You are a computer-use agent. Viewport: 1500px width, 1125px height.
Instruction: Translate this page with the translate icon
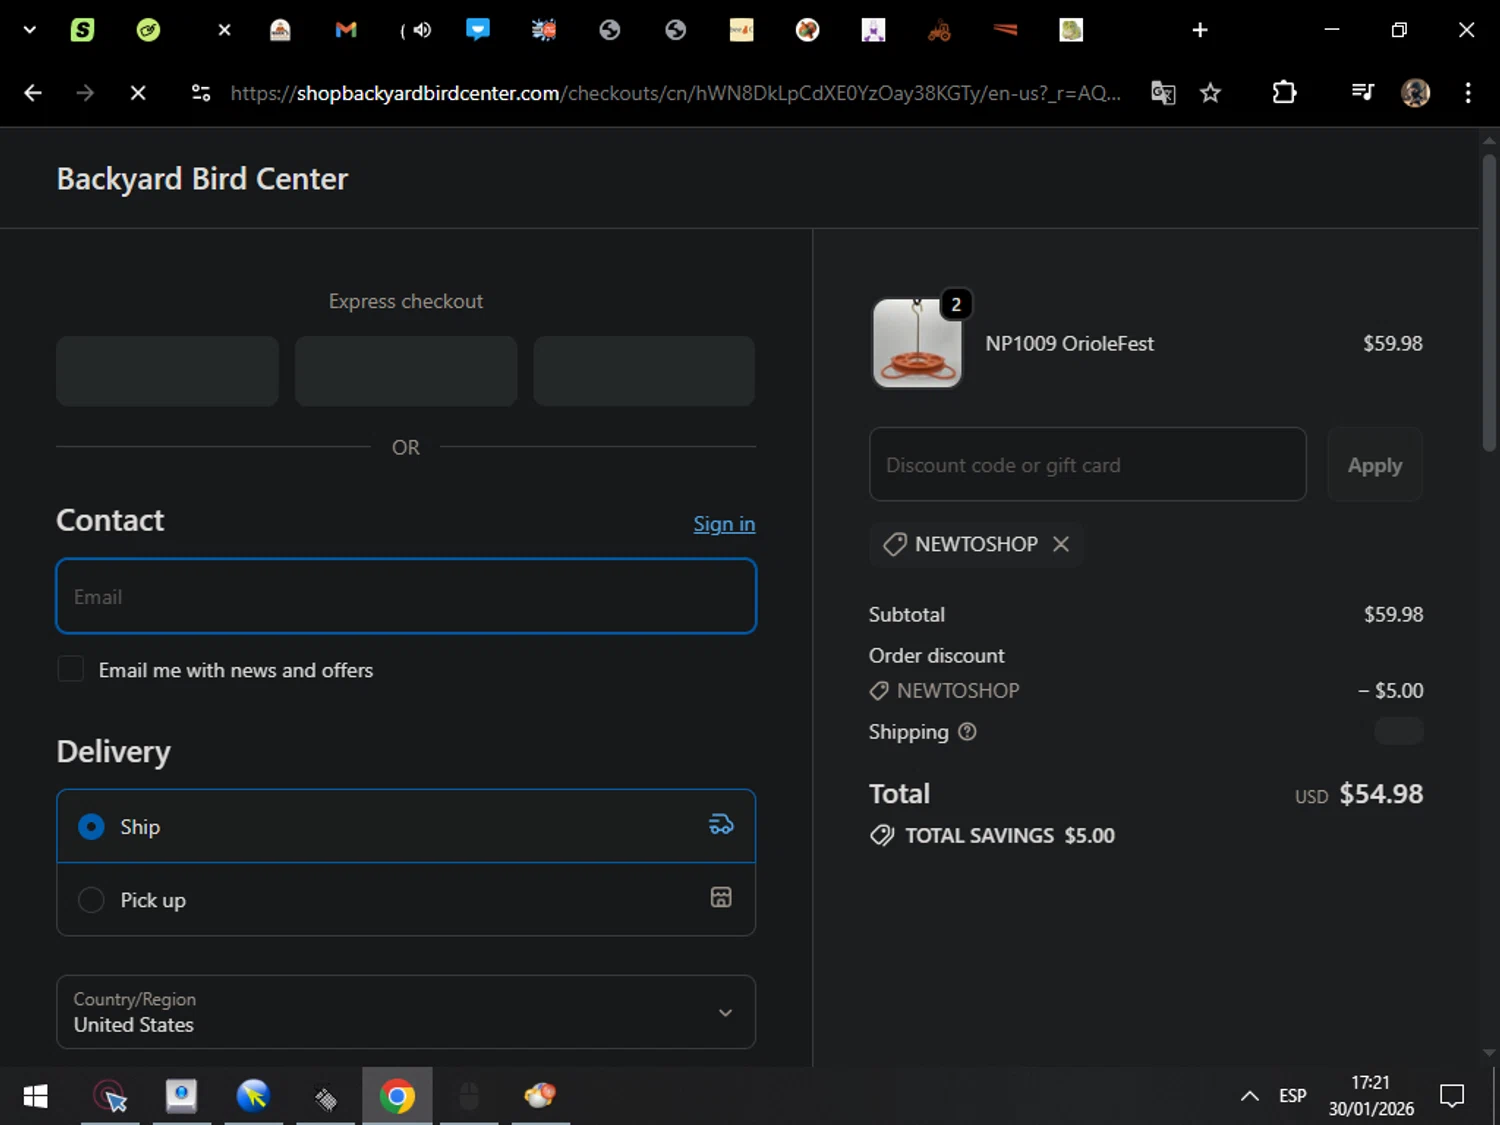(x=1163, y=93)
